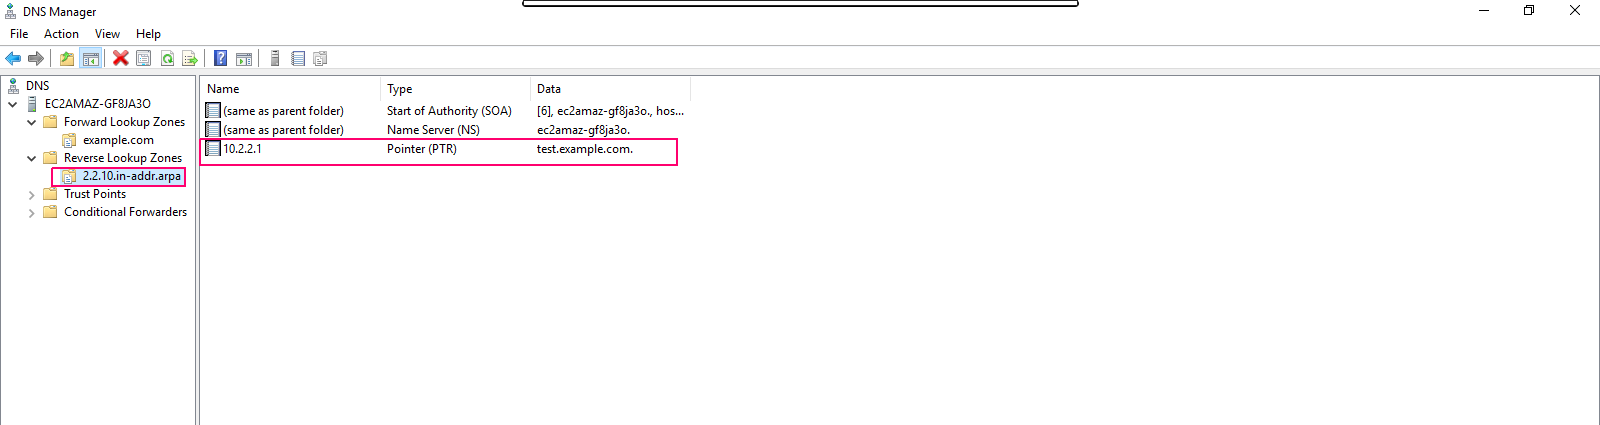Viewport: 1600px width, 425px height.
Task: Click the test.example.com. data cell
Action: (585, 149)
